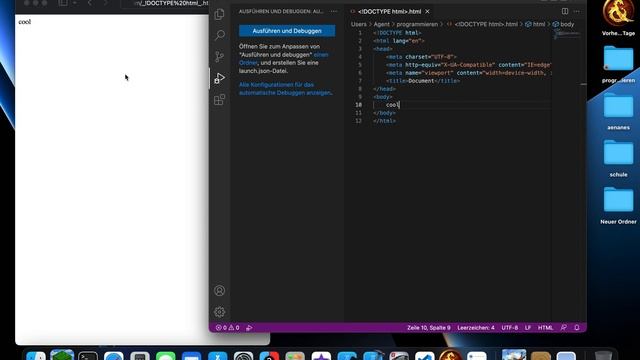
Task: Click line number 10 in the gutter
Action: point(358,105)
